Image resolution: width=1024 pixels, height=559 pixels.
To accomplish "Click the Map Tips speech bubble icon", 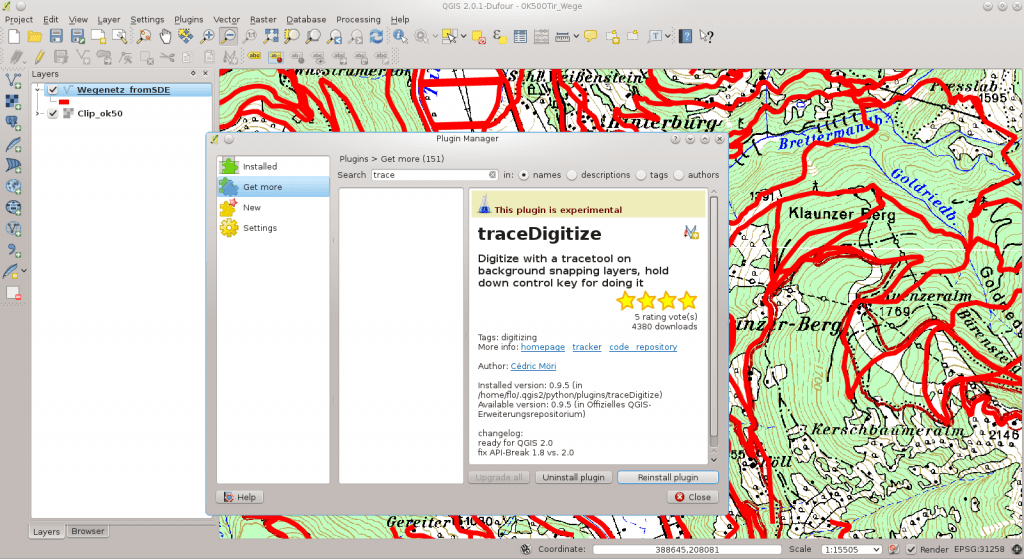I will tap(591, 37).
